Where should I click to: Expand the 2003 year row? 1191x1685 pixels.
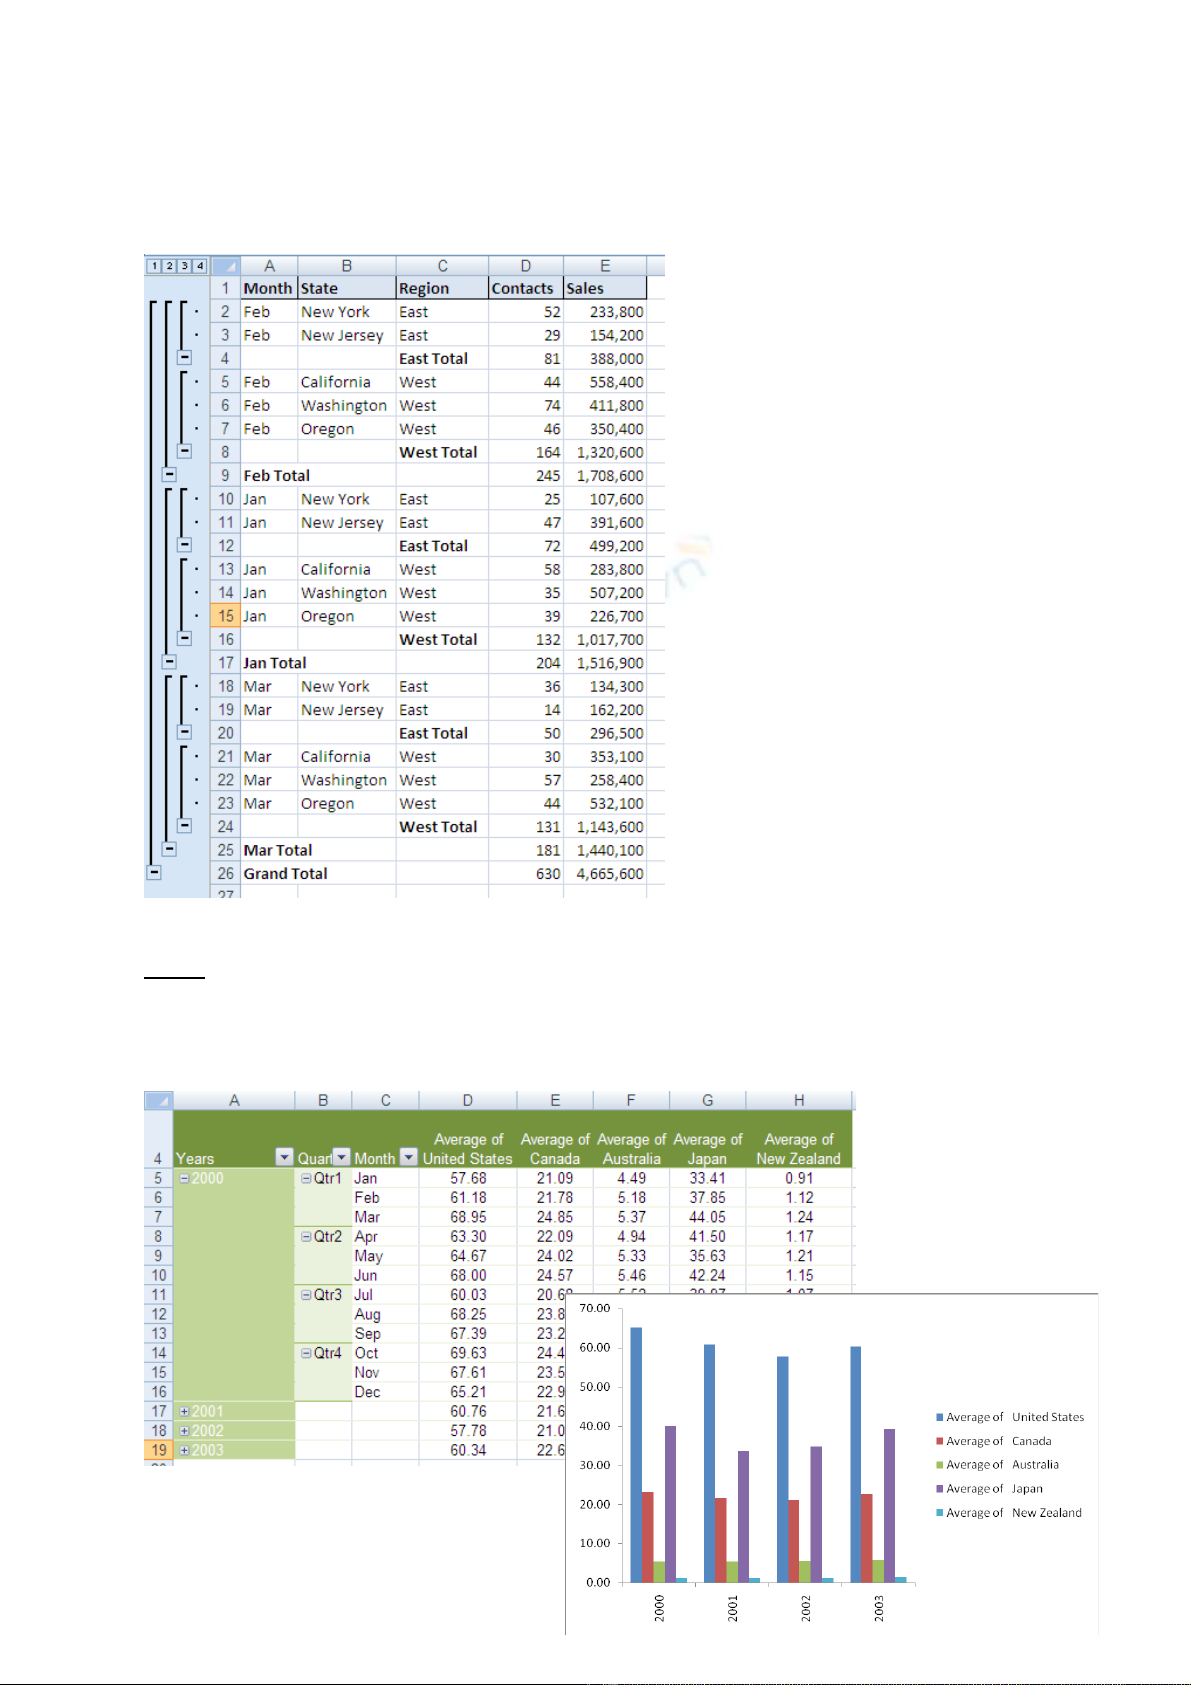(x=184, y=1451)
